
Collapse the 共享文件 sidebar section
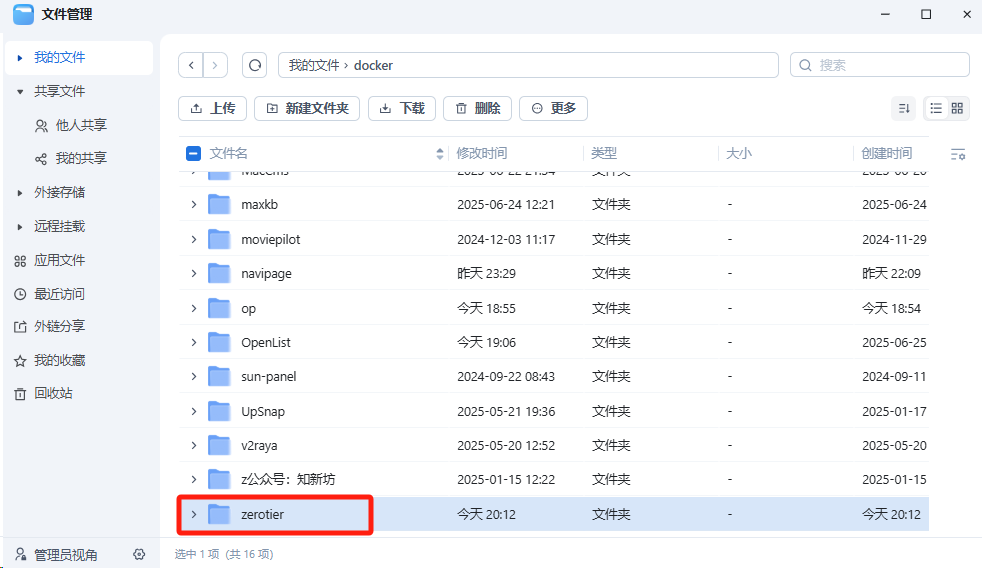click(20, 92)
